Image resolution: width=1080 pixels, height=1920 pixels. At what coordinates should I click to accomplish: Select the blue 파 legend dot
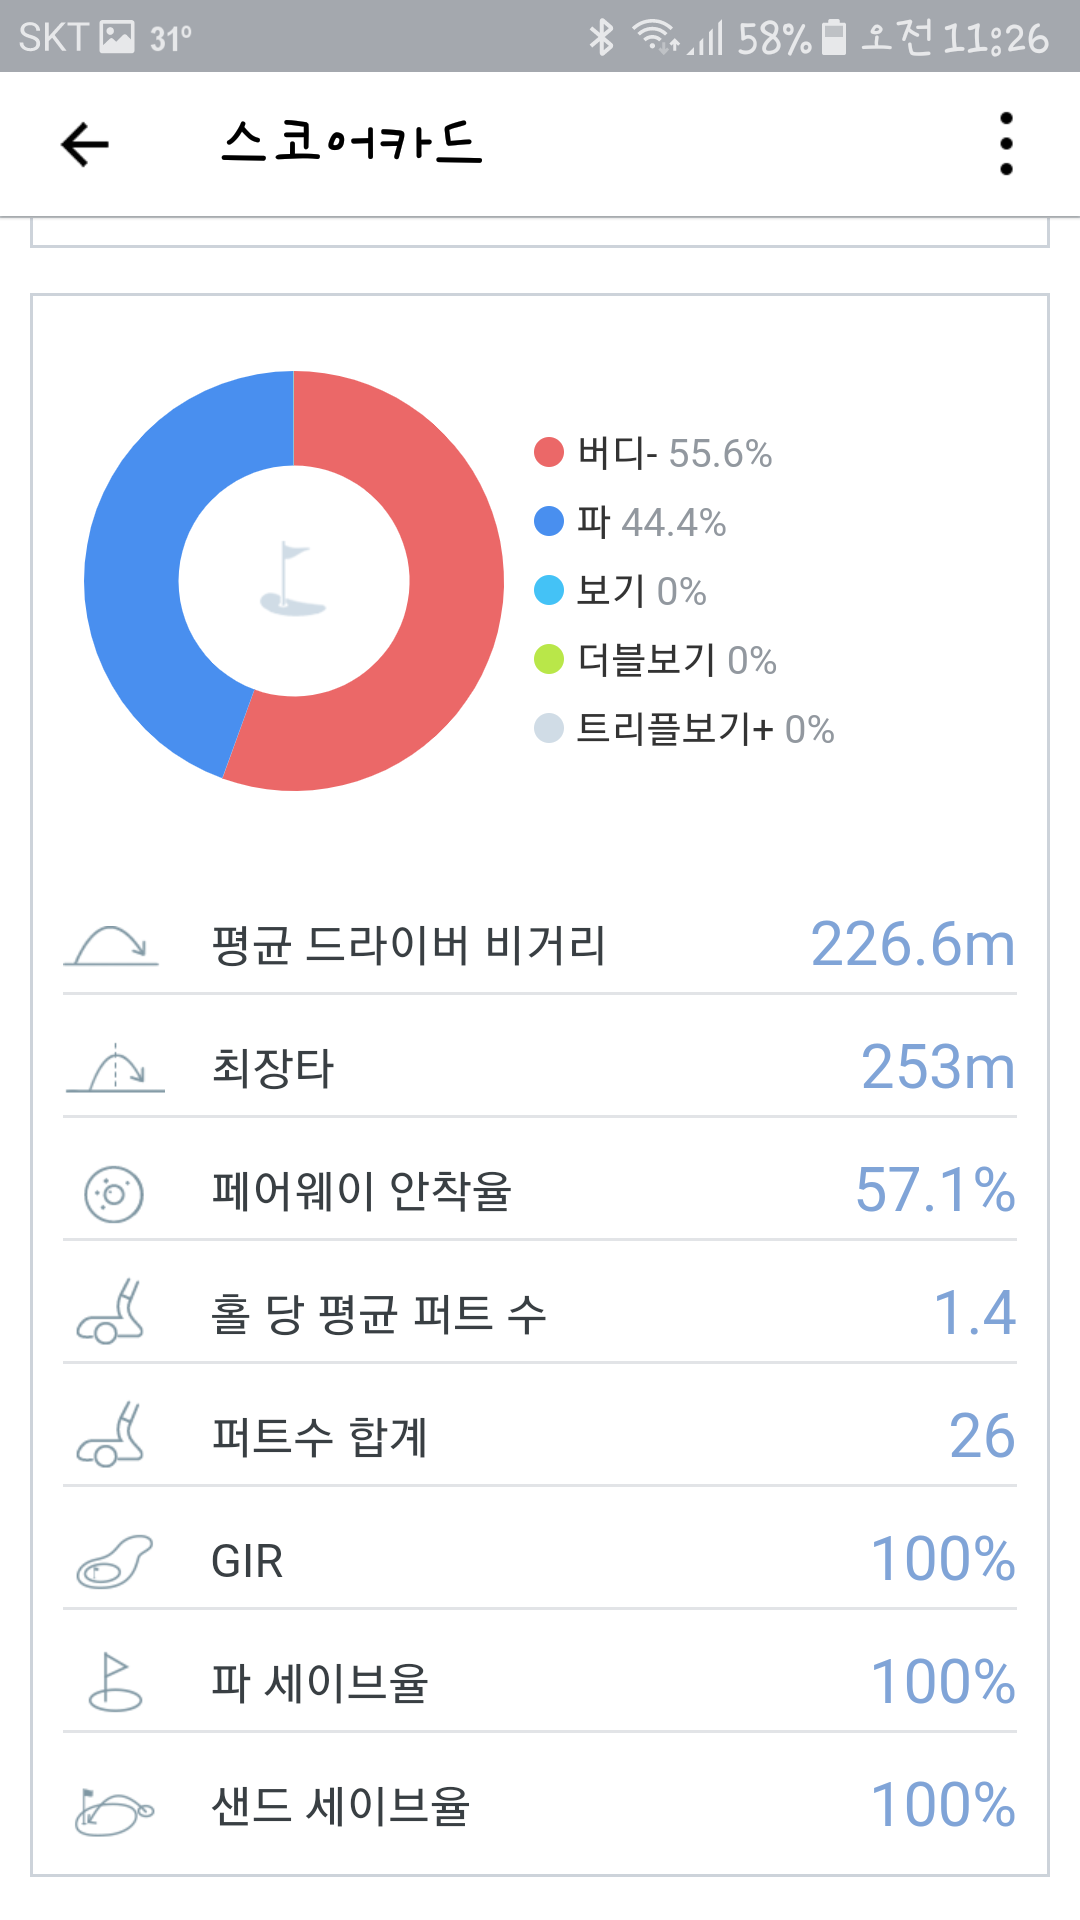point(549,521)
